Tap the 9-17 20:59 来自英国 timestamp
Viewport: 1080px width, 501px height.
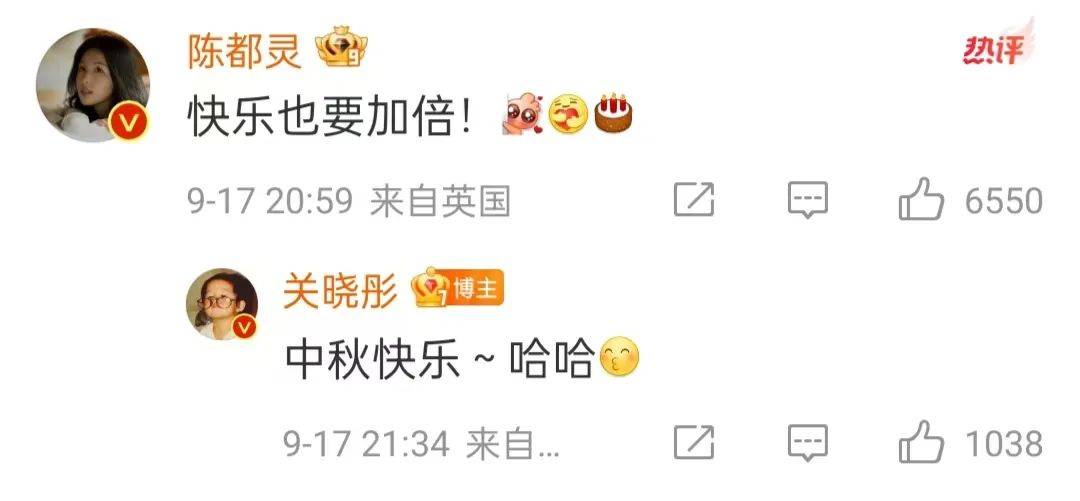pyautogui.click(x=349, y=203)
